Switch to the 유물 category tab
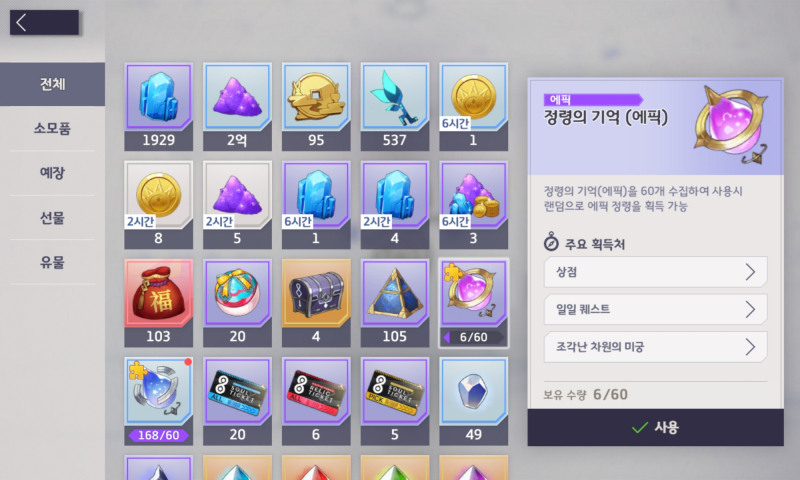 pyautogui.click(x=53, y=262)
